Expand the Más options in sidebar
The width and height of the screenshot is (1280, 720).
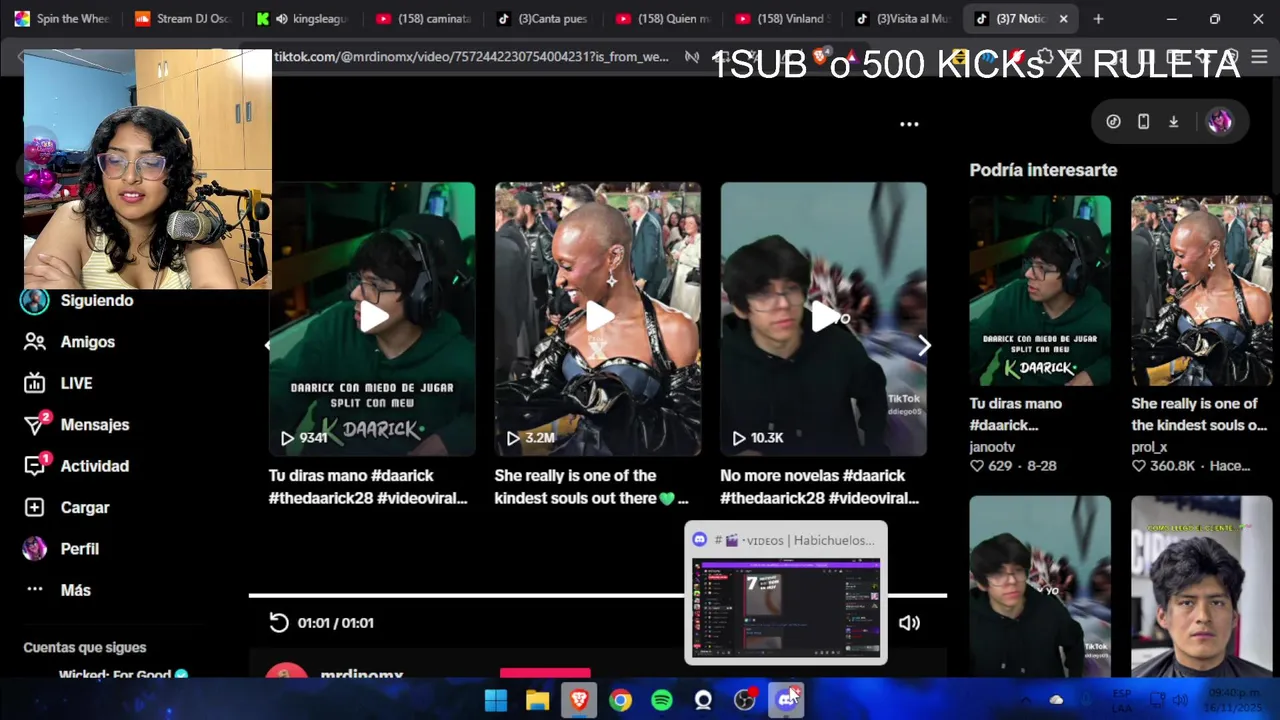58,590
